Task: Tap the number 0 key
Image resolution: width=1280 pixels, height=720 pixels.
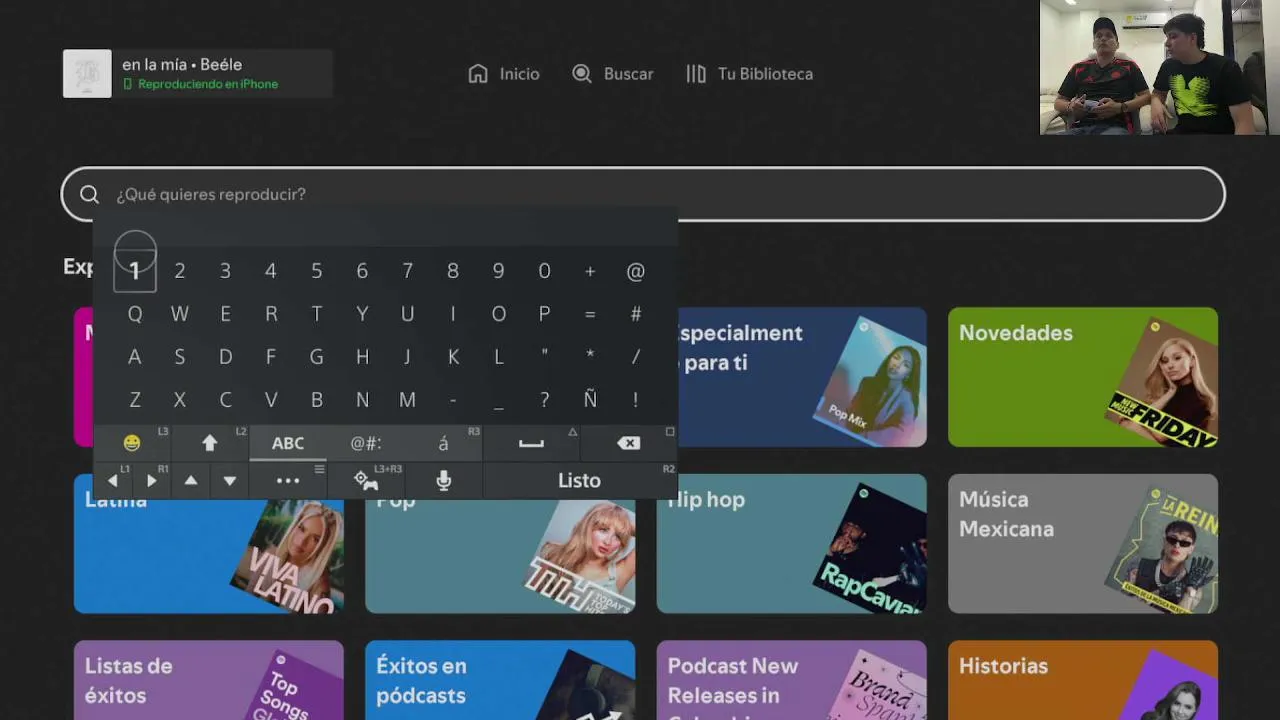Action: click(544, 271)
